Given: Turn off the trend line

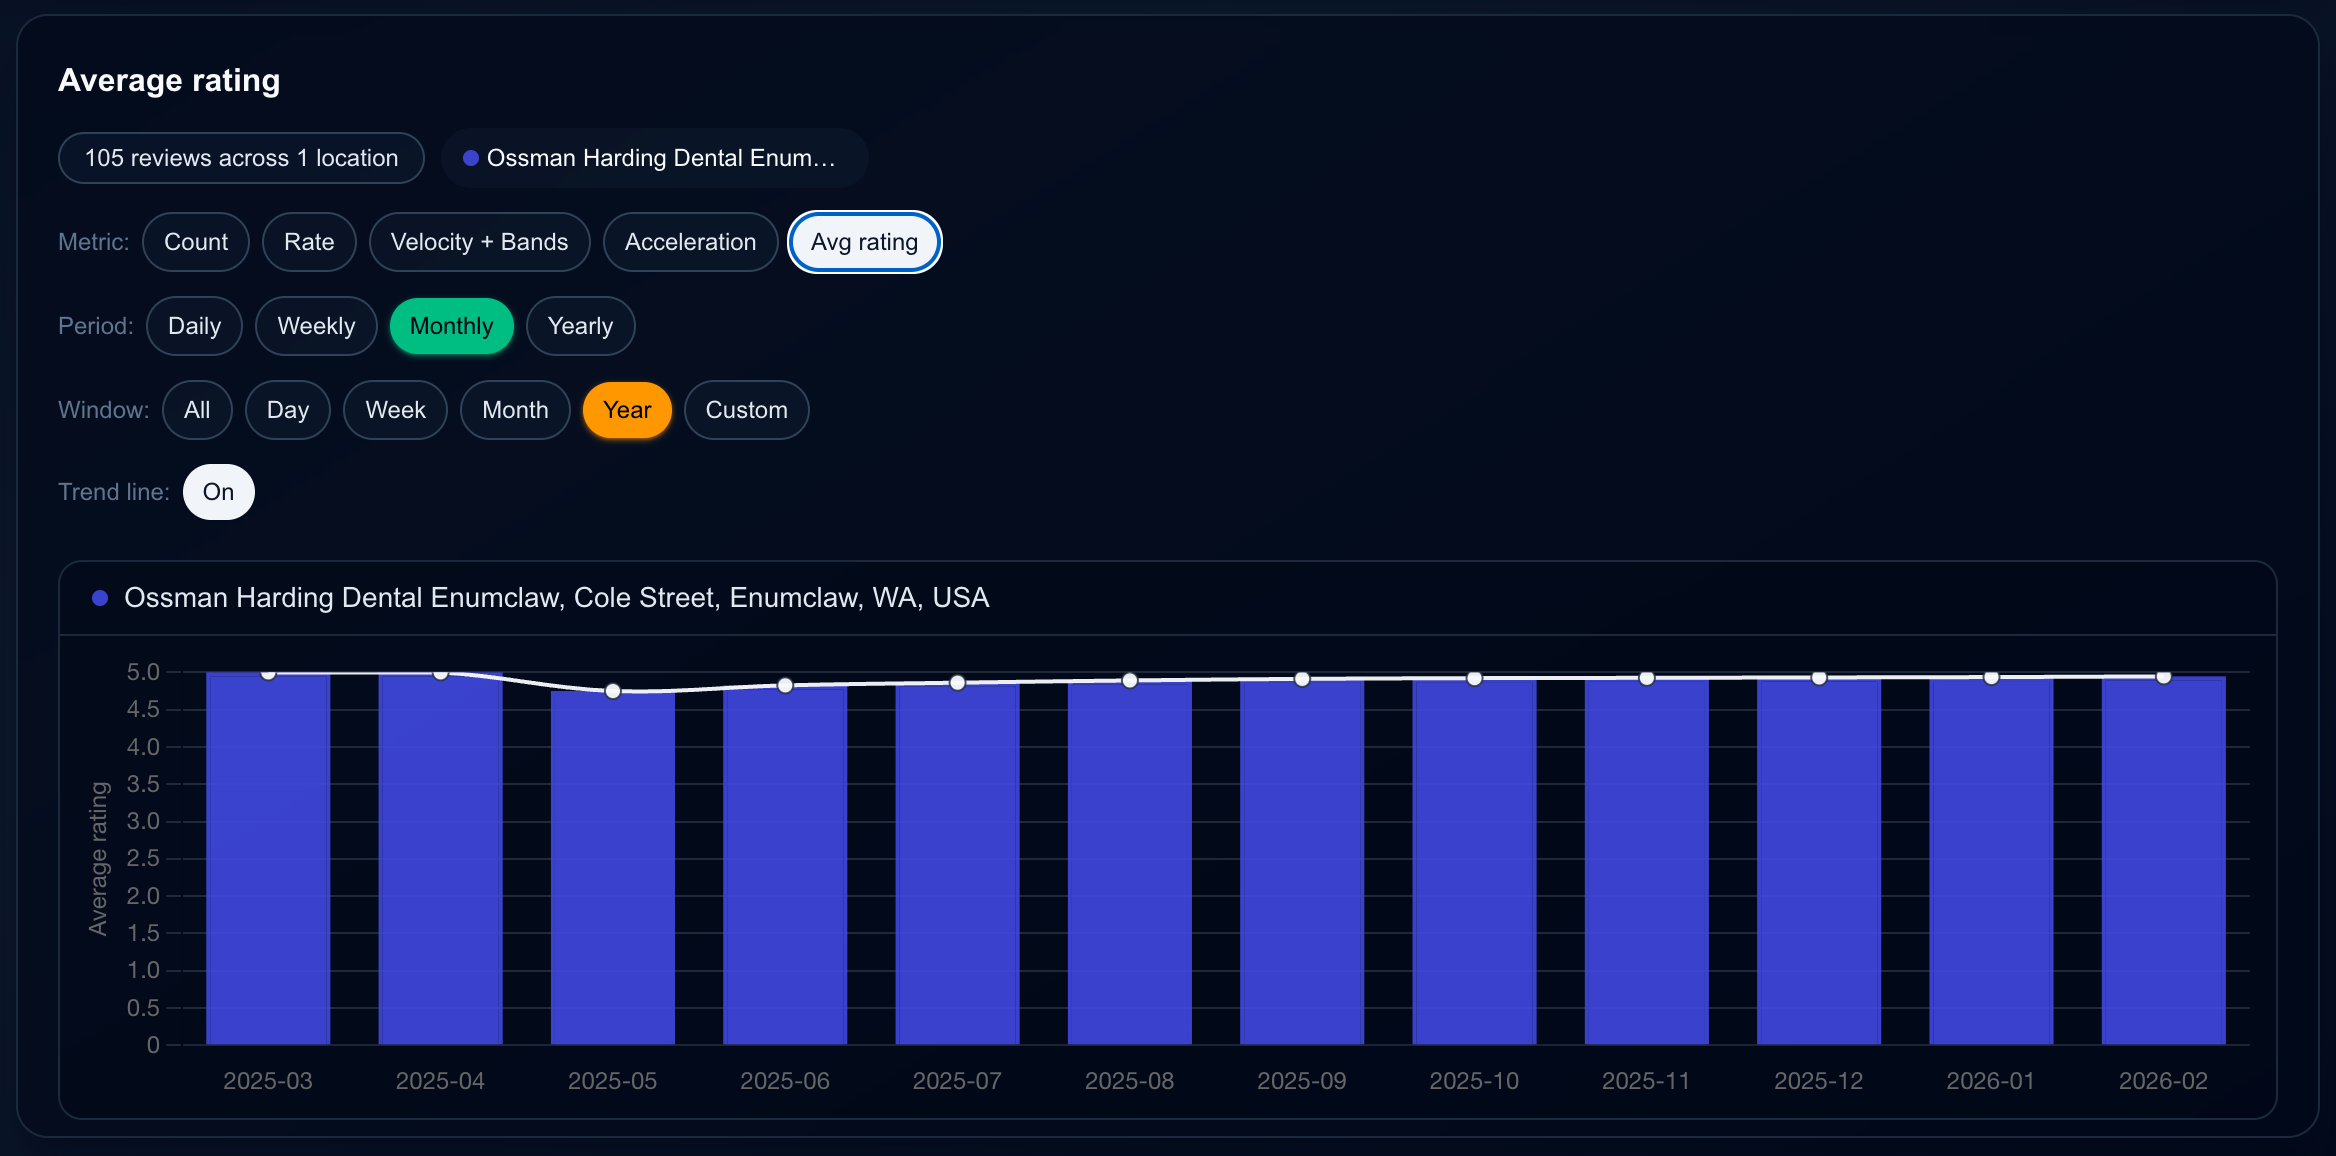Looking at the screenshot, I should tap(218, 492).
